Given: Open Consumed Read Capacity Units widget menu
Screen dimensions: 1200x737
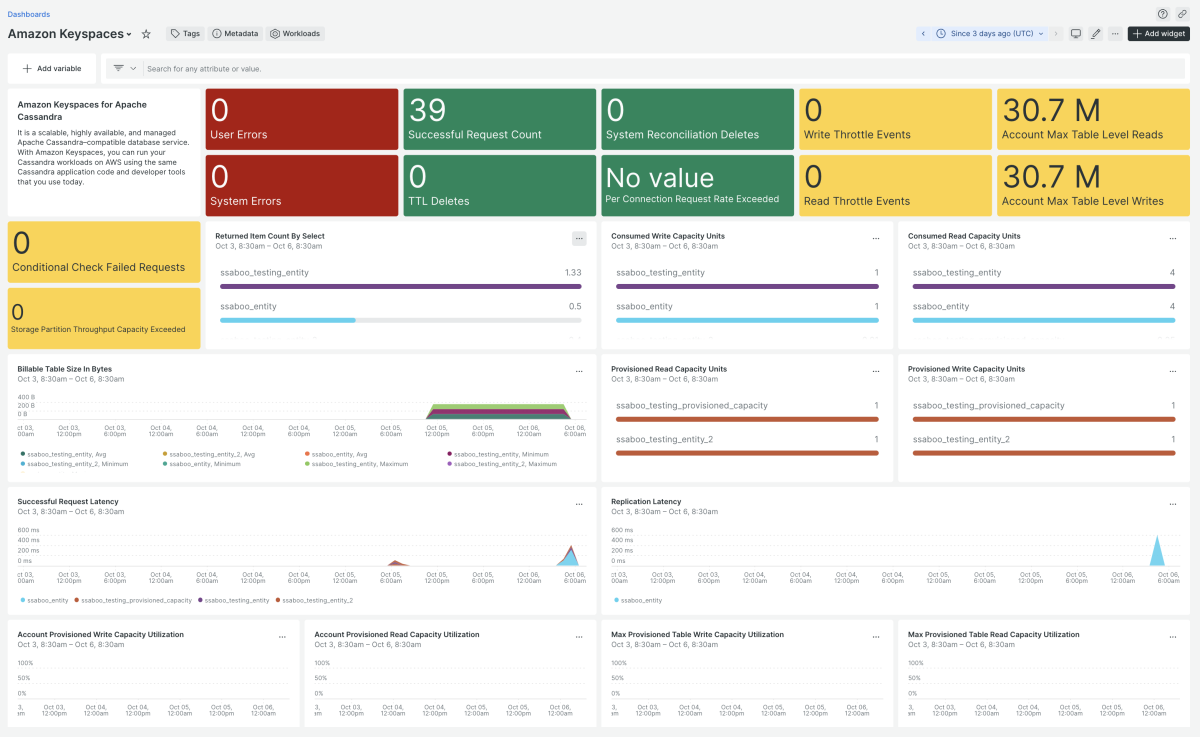Looking at the screenshot, I should 1173,238.
